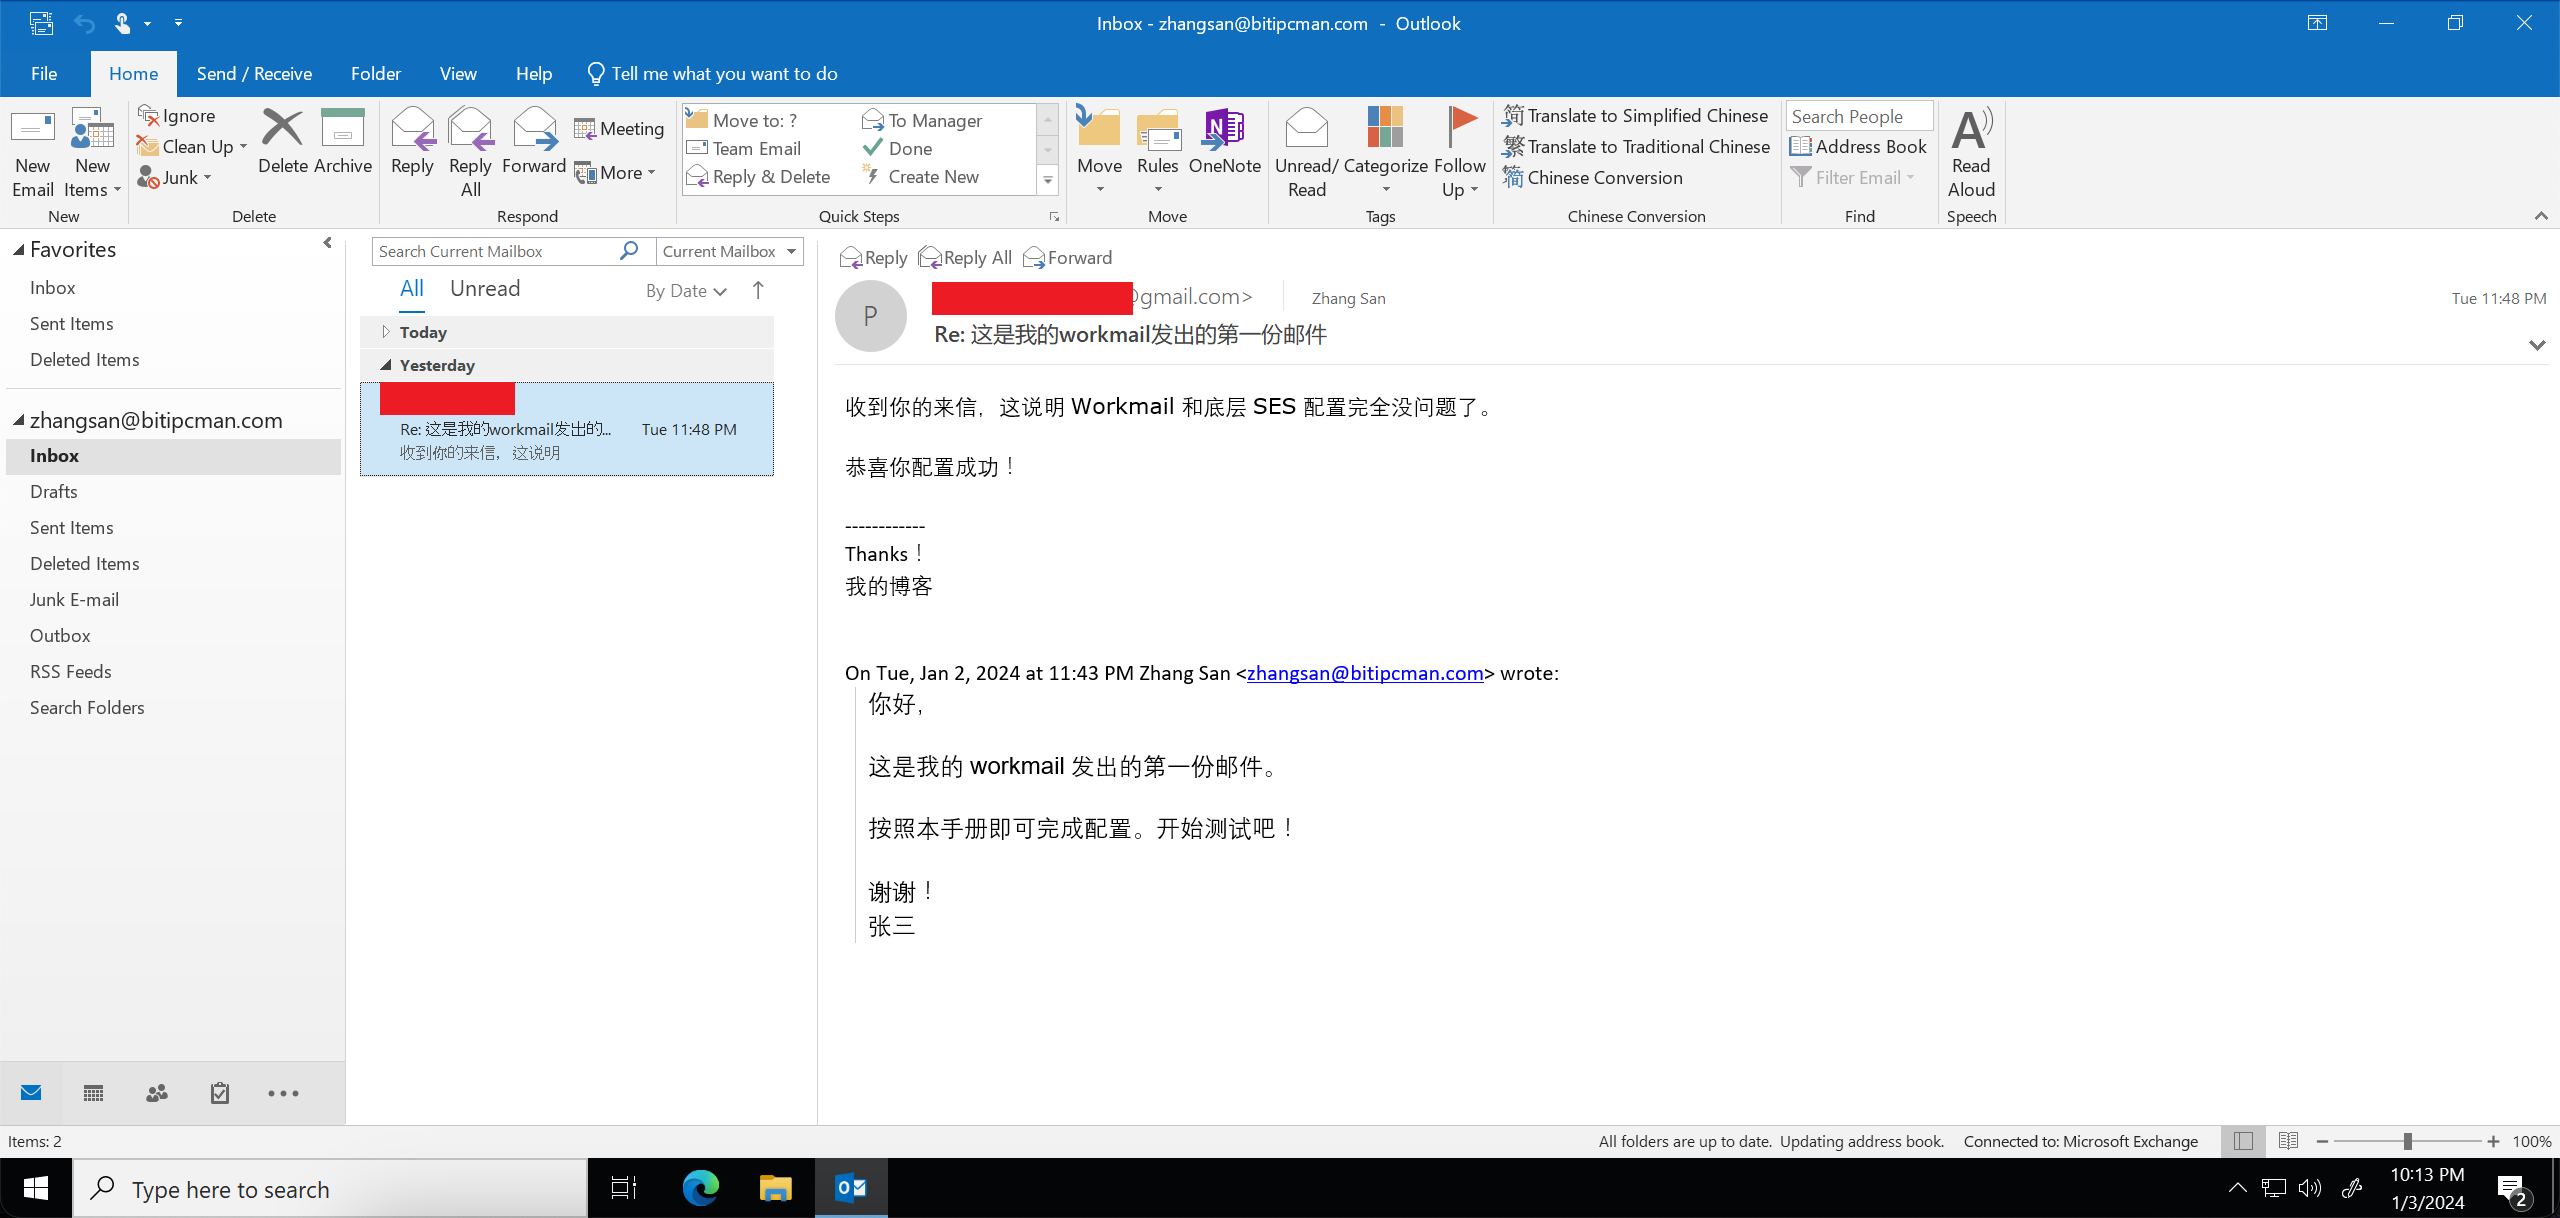Click Reply in the reading pane
Image resolution: width=2560 pixels, height=1218 pixels.
tap(874, 258)
